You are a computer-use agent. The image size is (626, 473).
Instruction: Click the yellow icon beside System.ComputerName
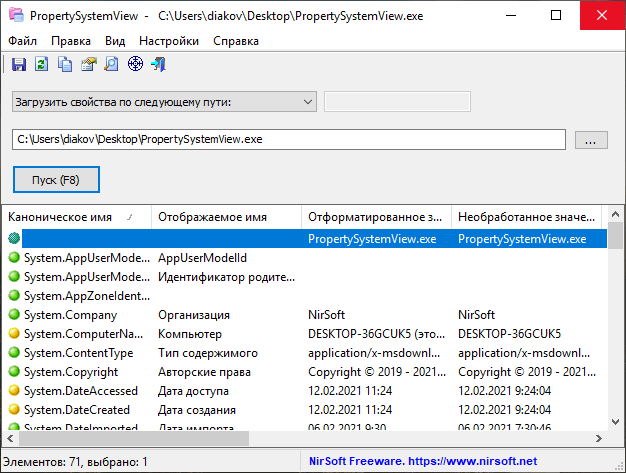[14, 333]
